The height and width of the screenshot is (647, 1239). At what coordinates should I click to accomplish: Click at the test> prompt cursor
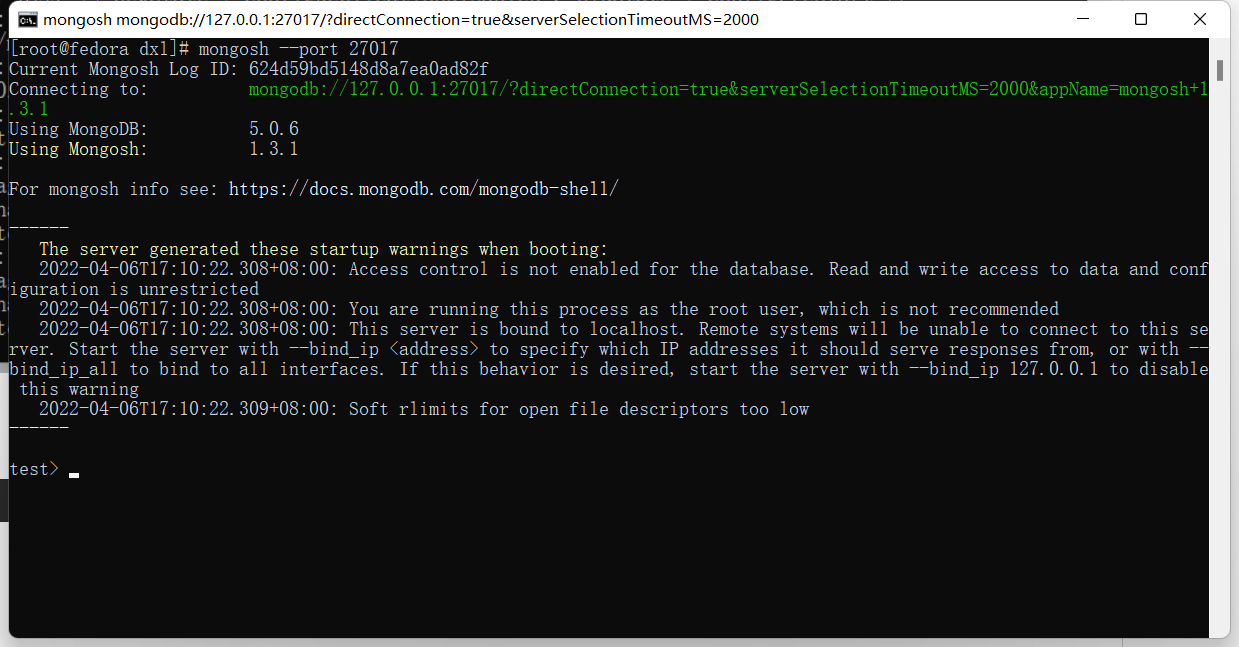(x=74, y=471)
